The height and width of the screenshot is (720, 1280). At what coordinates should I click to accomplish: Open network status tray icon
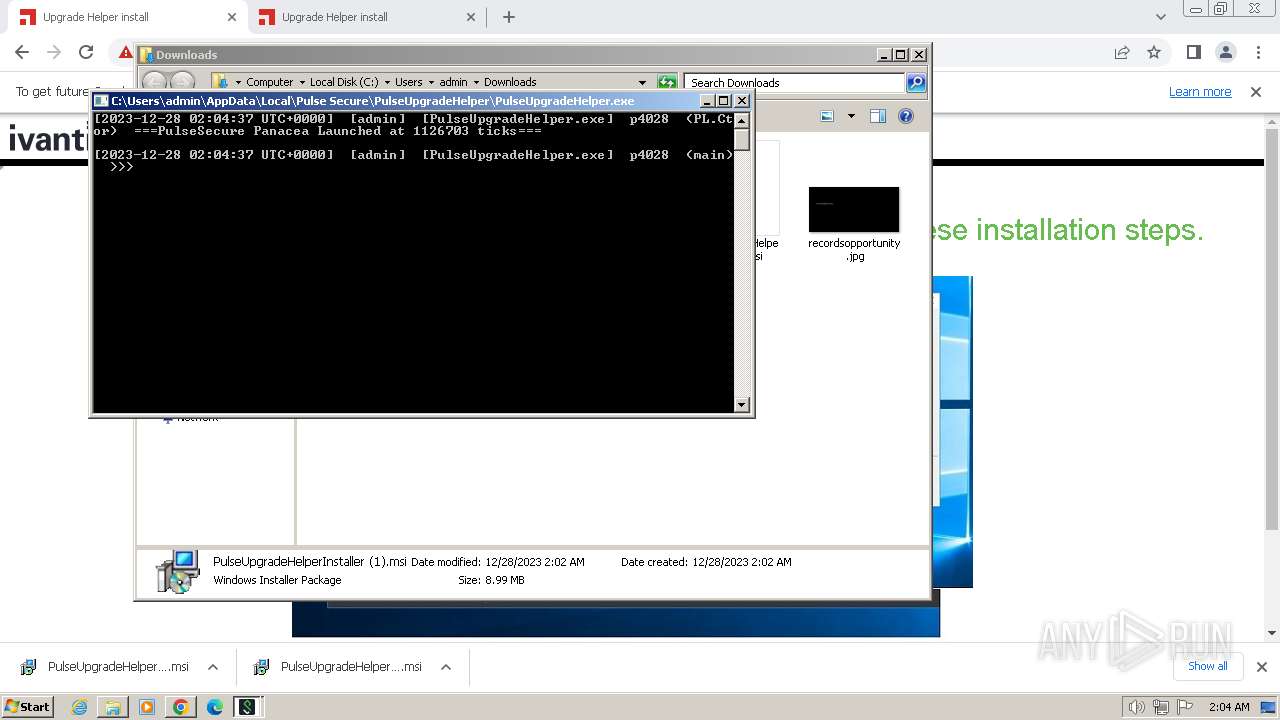click(x=1160, y=707)
